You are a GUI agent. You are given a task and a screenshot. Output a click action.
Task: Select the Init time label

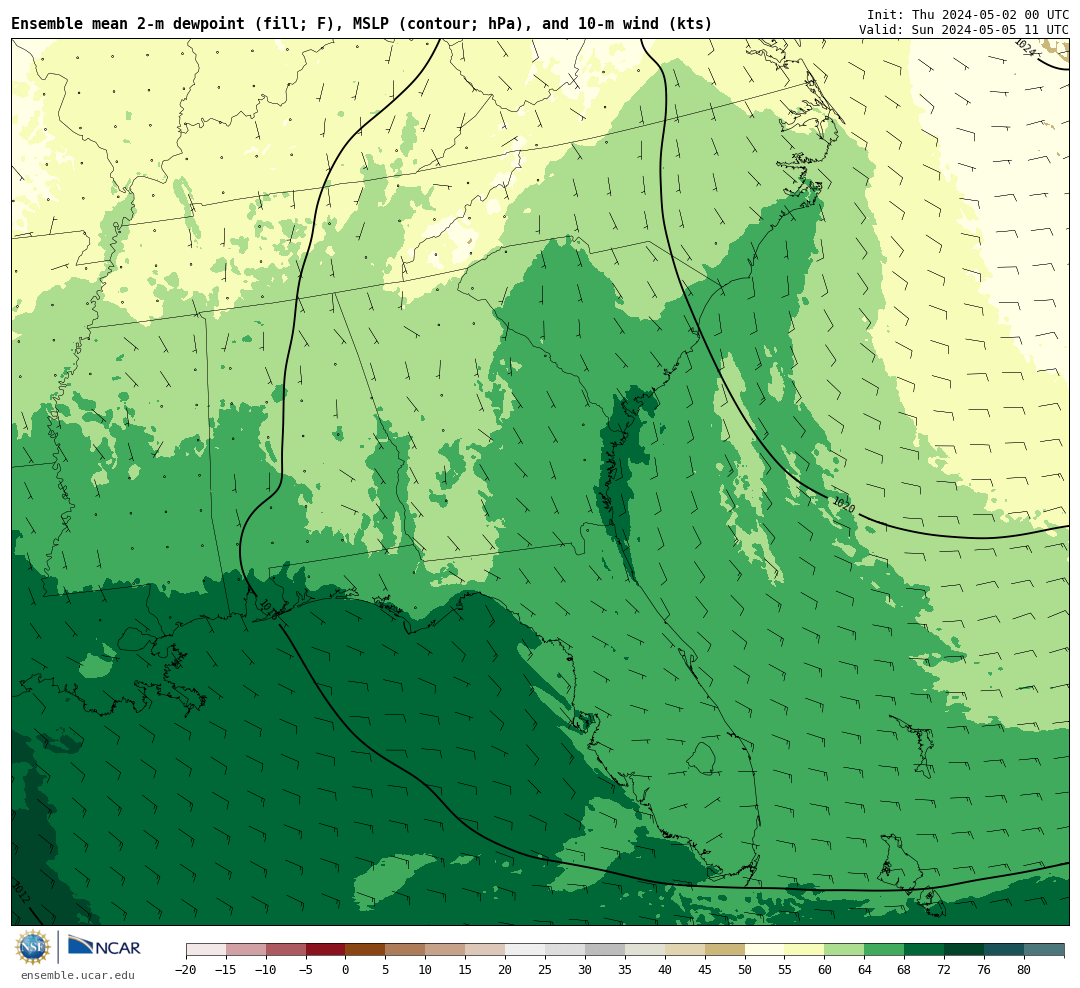[x=968, y=14]
